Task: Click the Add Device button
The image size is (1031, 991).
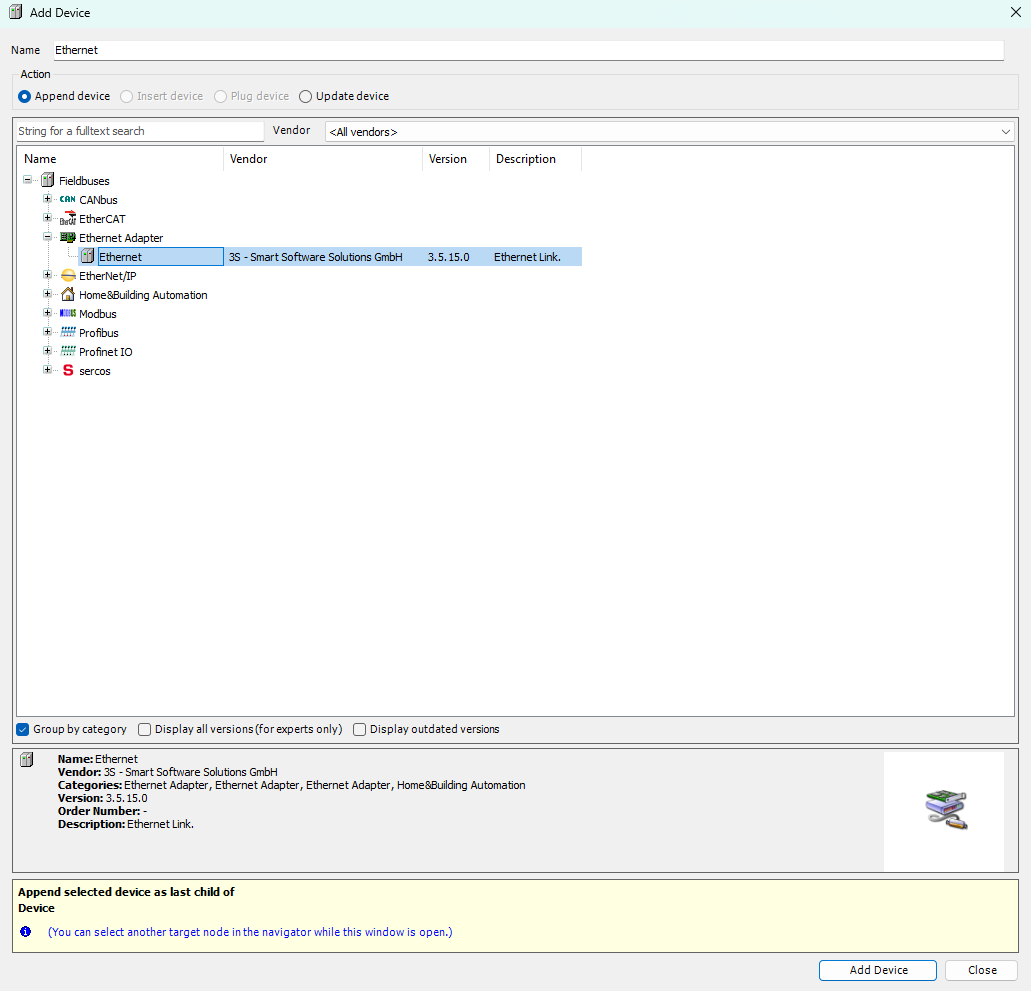Action: (877, 970)
